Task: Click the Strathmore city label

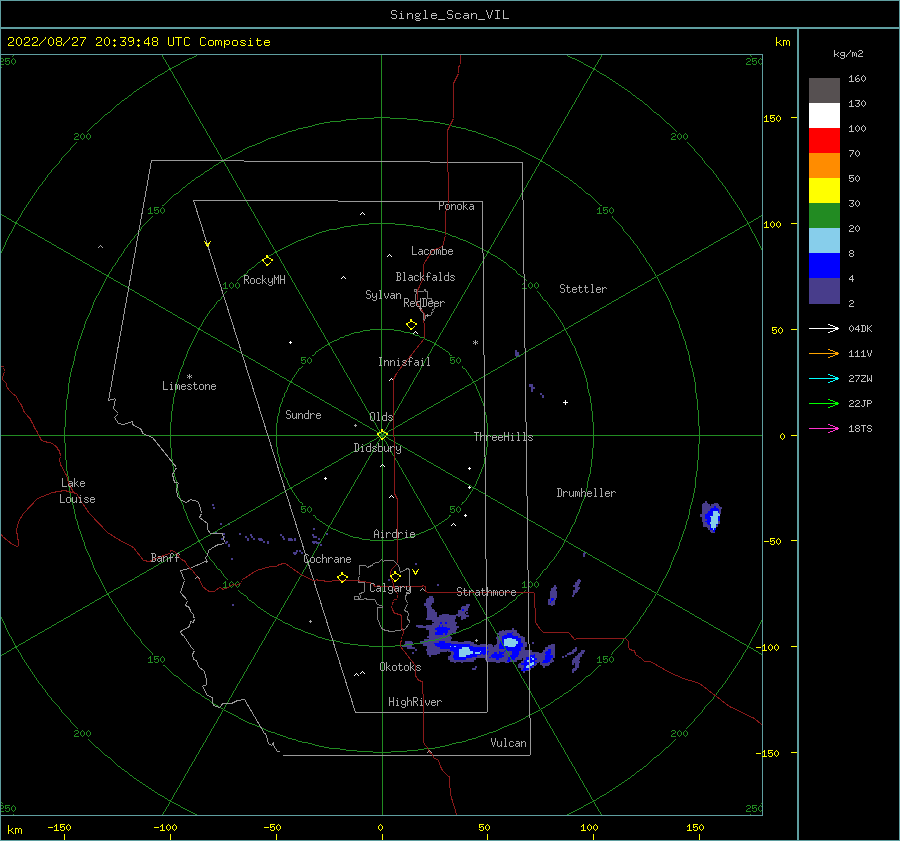Action: pos(486,592)
